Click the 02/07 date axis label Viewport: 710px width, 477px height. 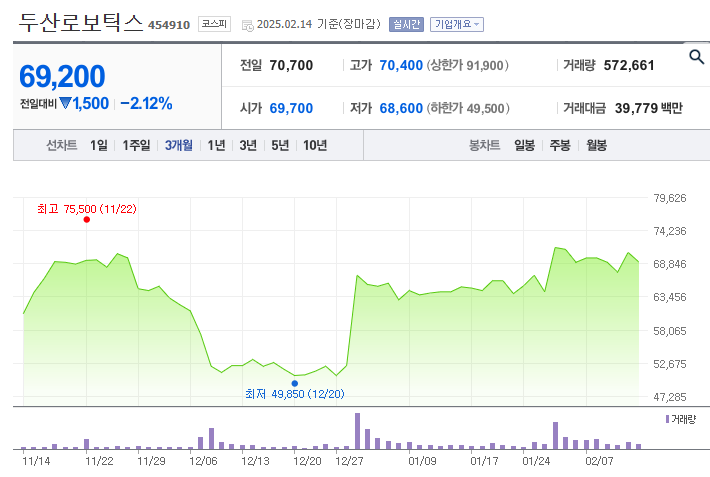[600, 462]
